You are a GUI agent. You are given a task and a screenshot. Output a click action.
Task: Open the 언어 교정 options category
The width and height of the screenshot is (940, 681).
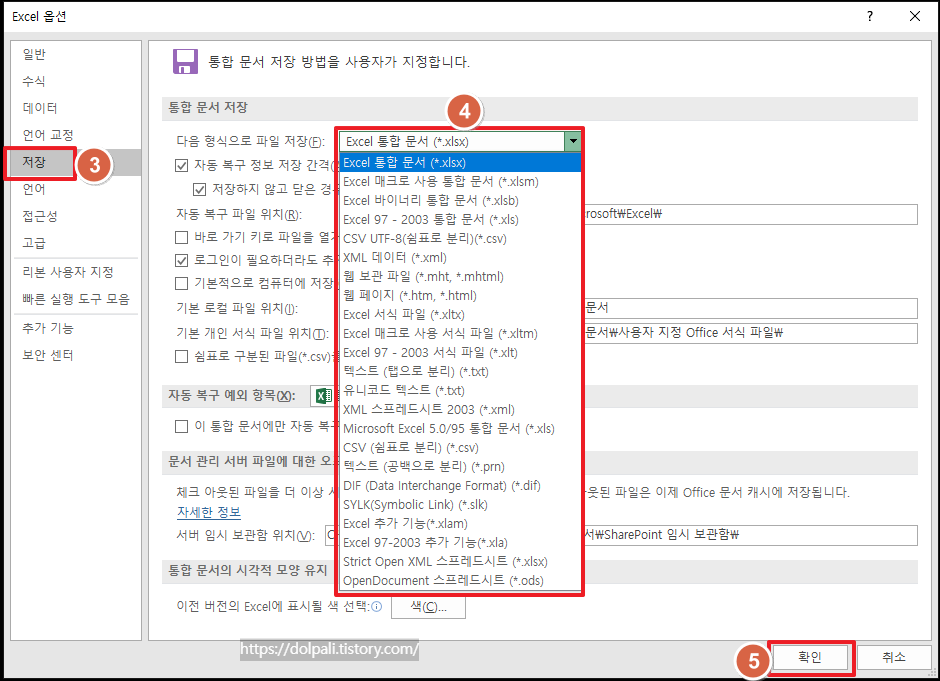pyautogui.click(x=76, y=135)
